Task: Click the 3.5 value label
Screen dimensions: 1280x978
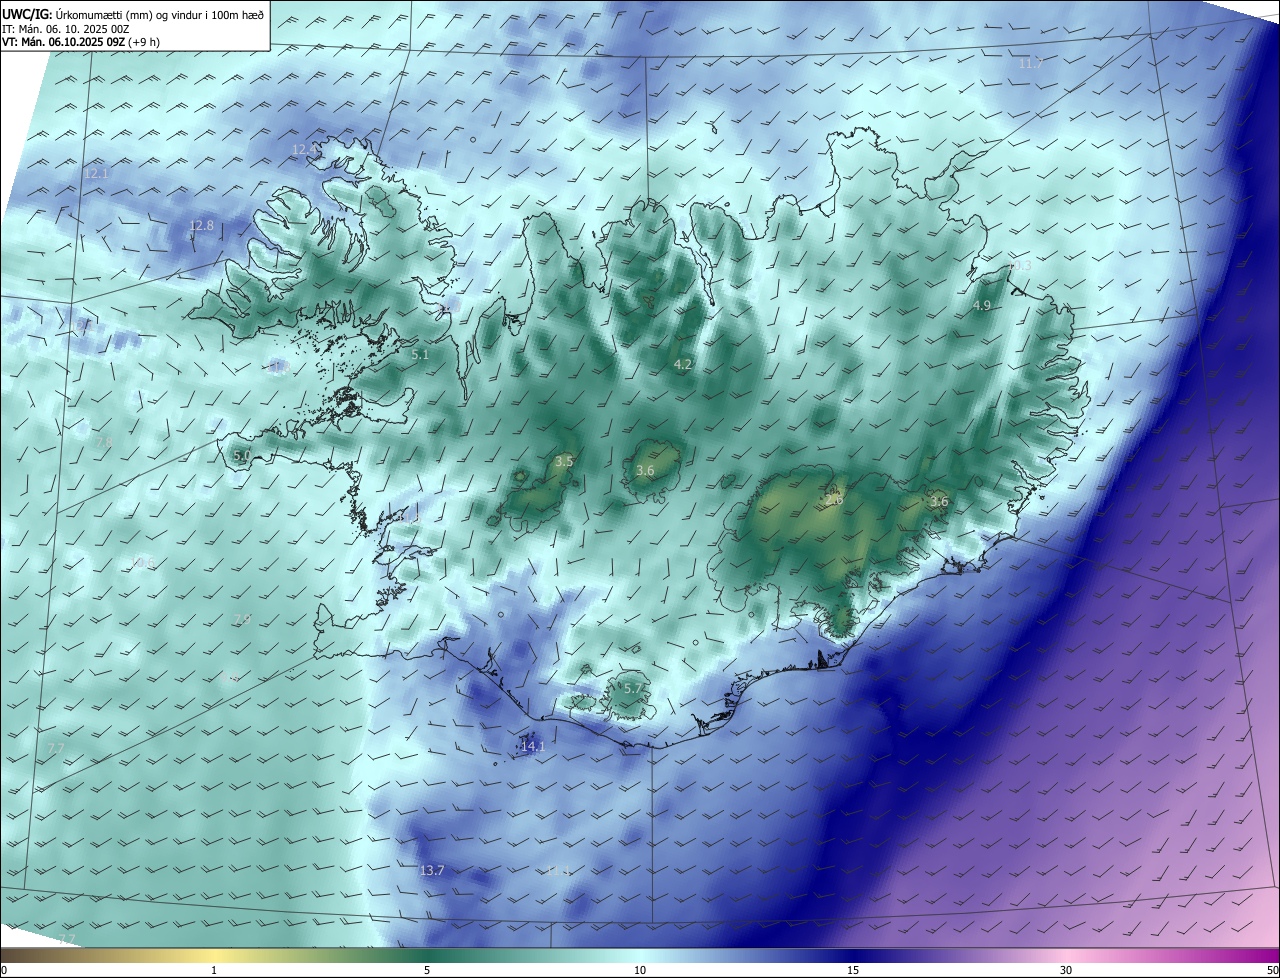Action: (x=564, y=462)
